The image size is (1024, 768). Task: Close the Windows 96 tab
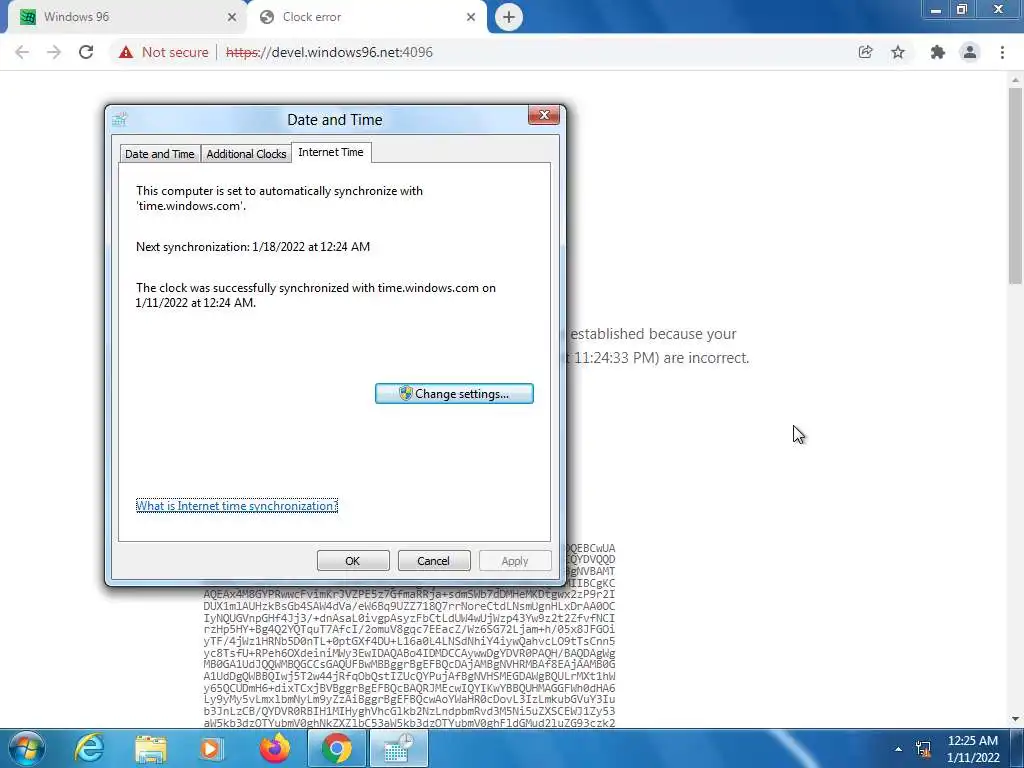point(232,17)
